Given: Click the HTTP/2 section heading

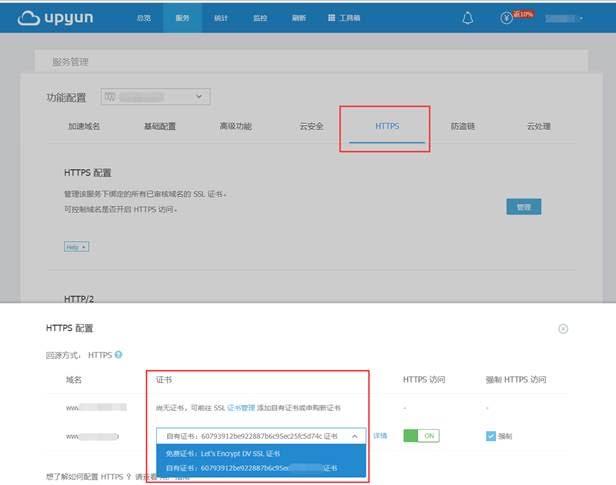Looking at the screenshot, I should (79, 299).
